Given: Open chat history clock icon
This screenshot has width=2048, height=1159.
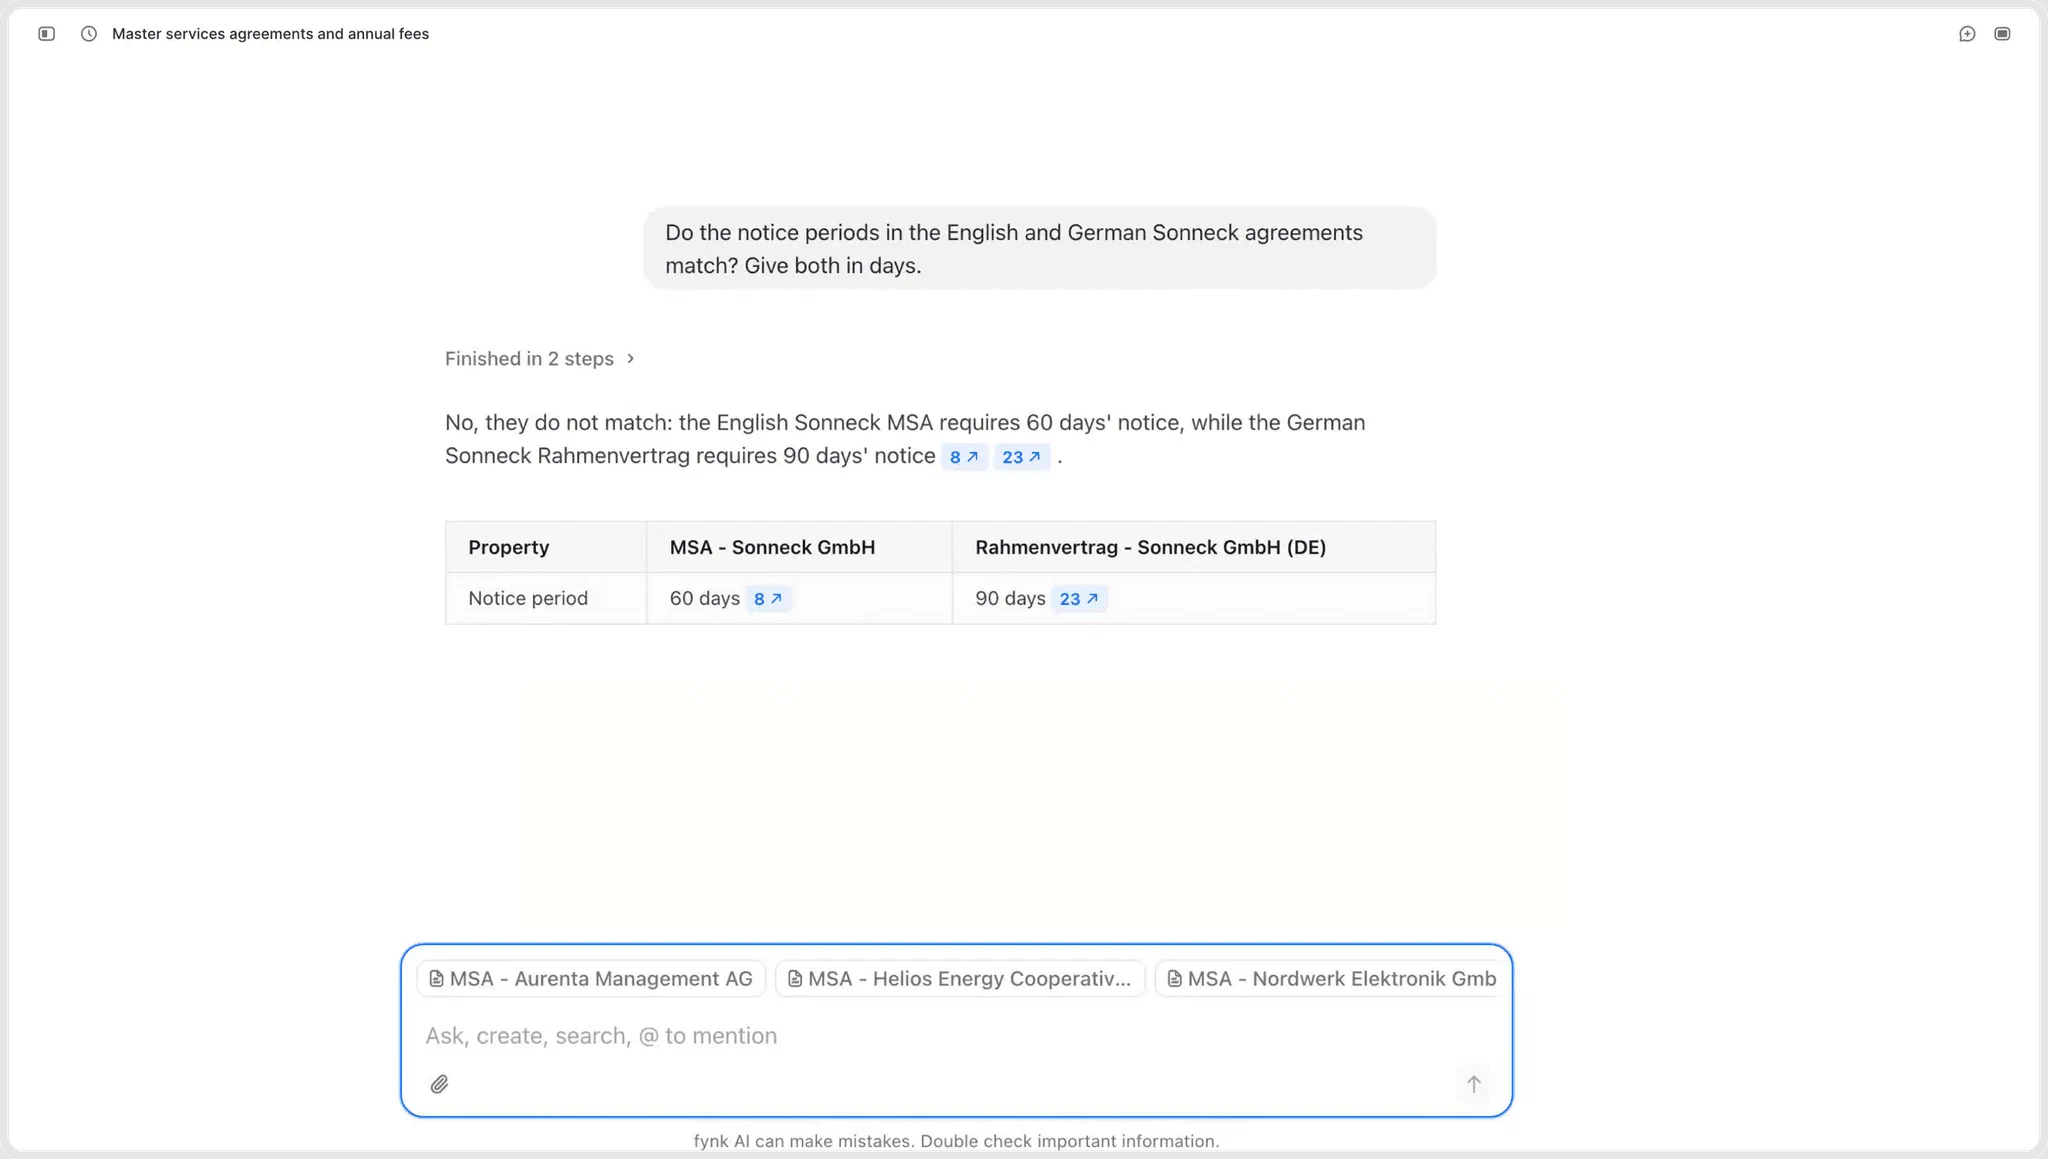Looking at the screenshot, I should (x=89, y=34).
